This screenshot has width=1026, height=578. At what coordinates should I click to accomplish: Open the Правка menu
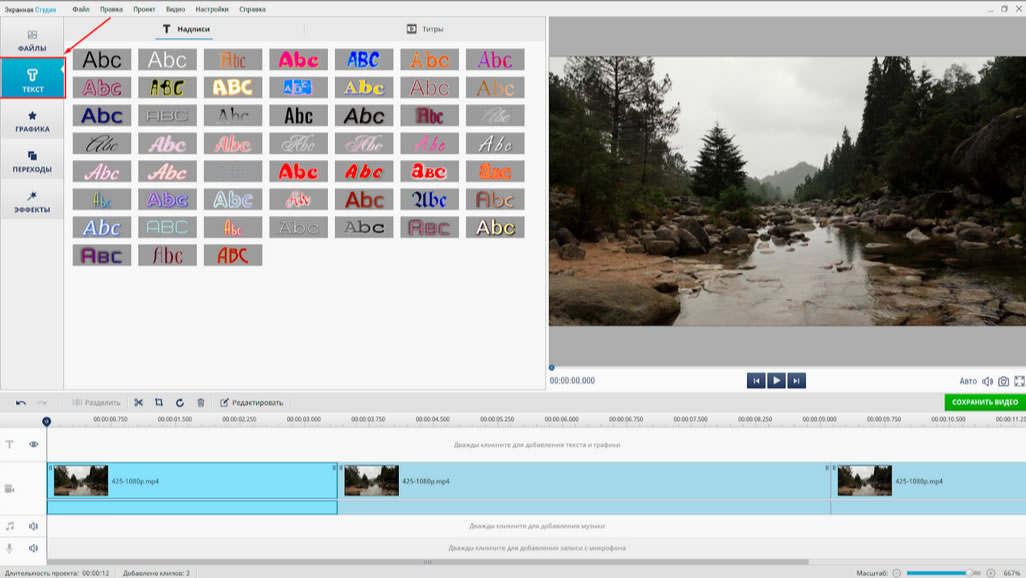[x=111, y=9]
